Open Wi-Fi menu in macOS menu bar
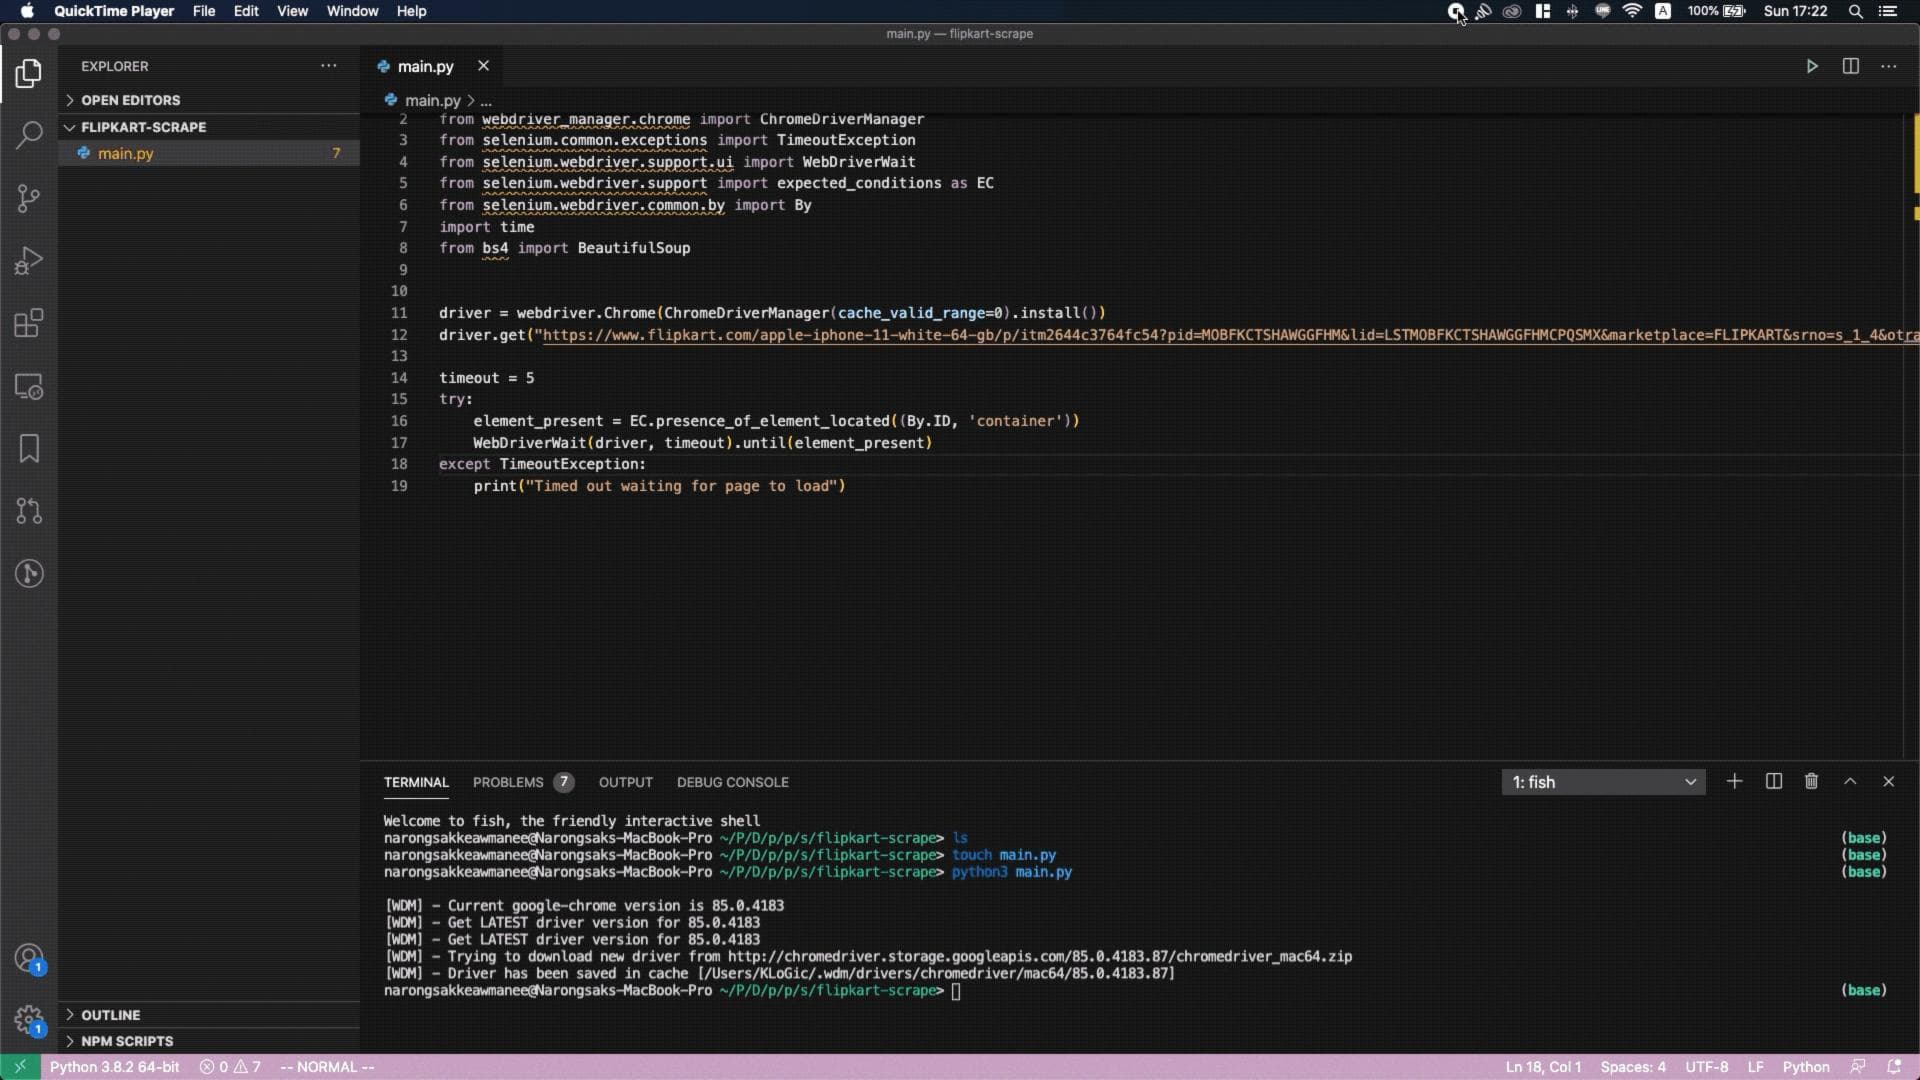Viewport: 1920px width, 1080px height. tap(1632, 11)
